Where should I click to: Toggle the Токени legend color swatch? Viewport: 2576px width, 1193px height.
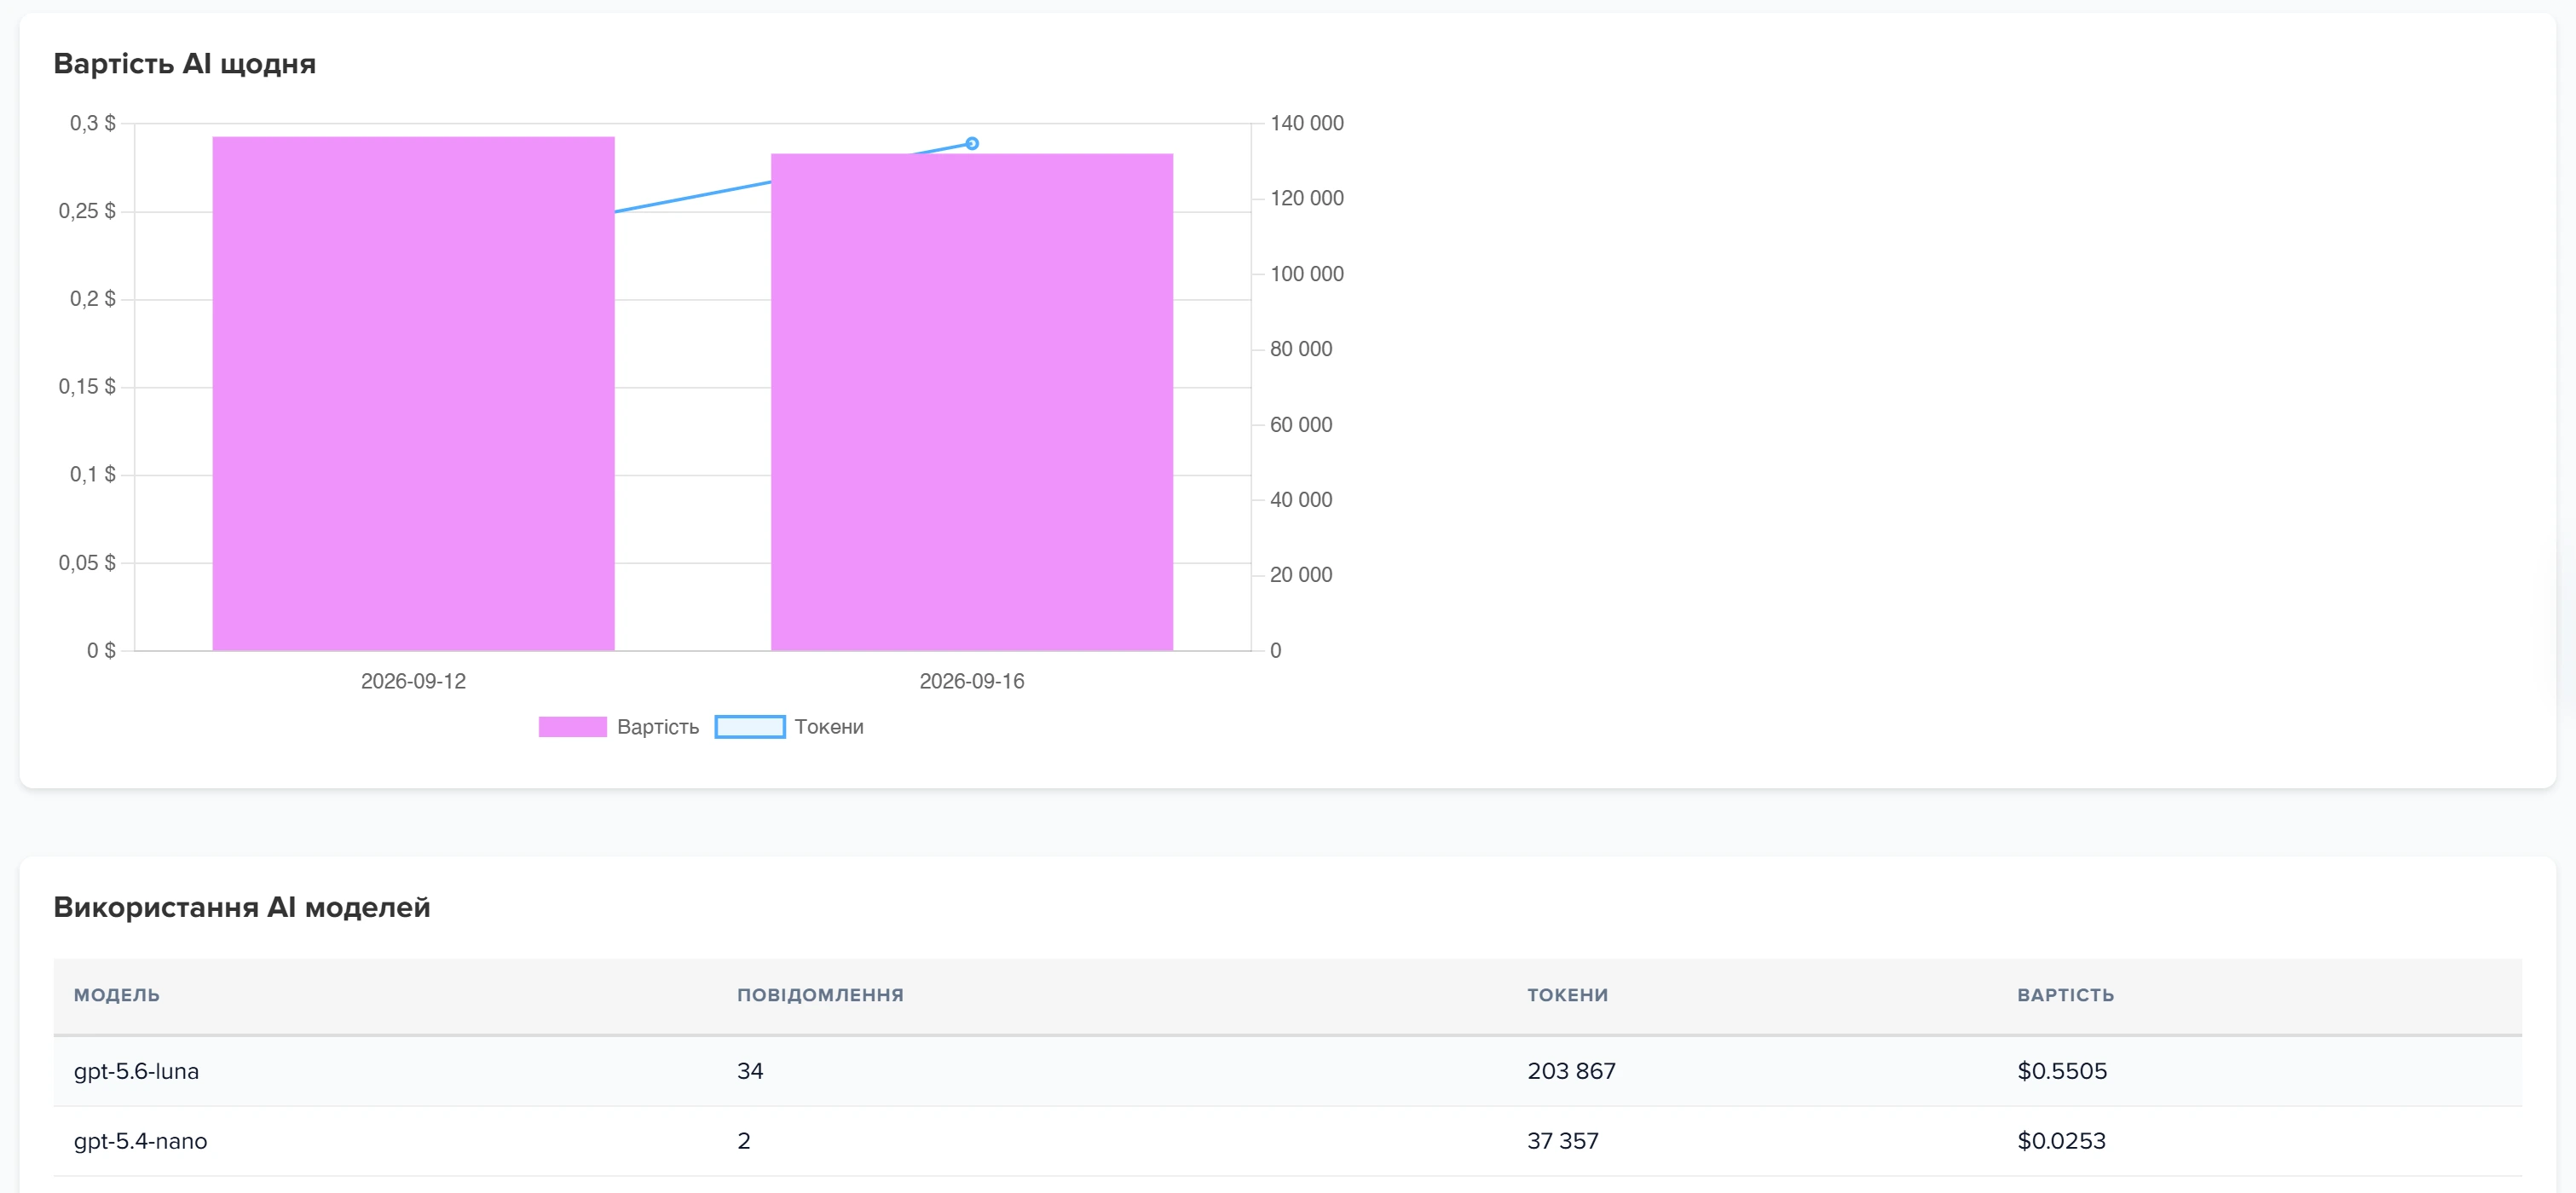[x=750, y=727]
